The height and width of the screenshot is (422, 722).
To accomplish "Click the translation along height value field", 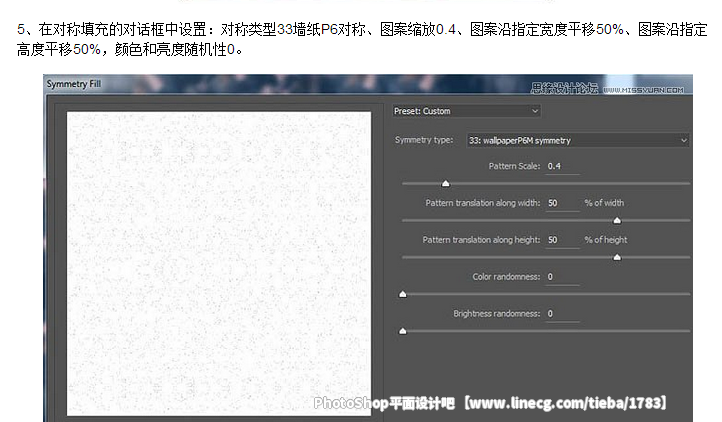I will pyautogui.click(x=562, y=240).
